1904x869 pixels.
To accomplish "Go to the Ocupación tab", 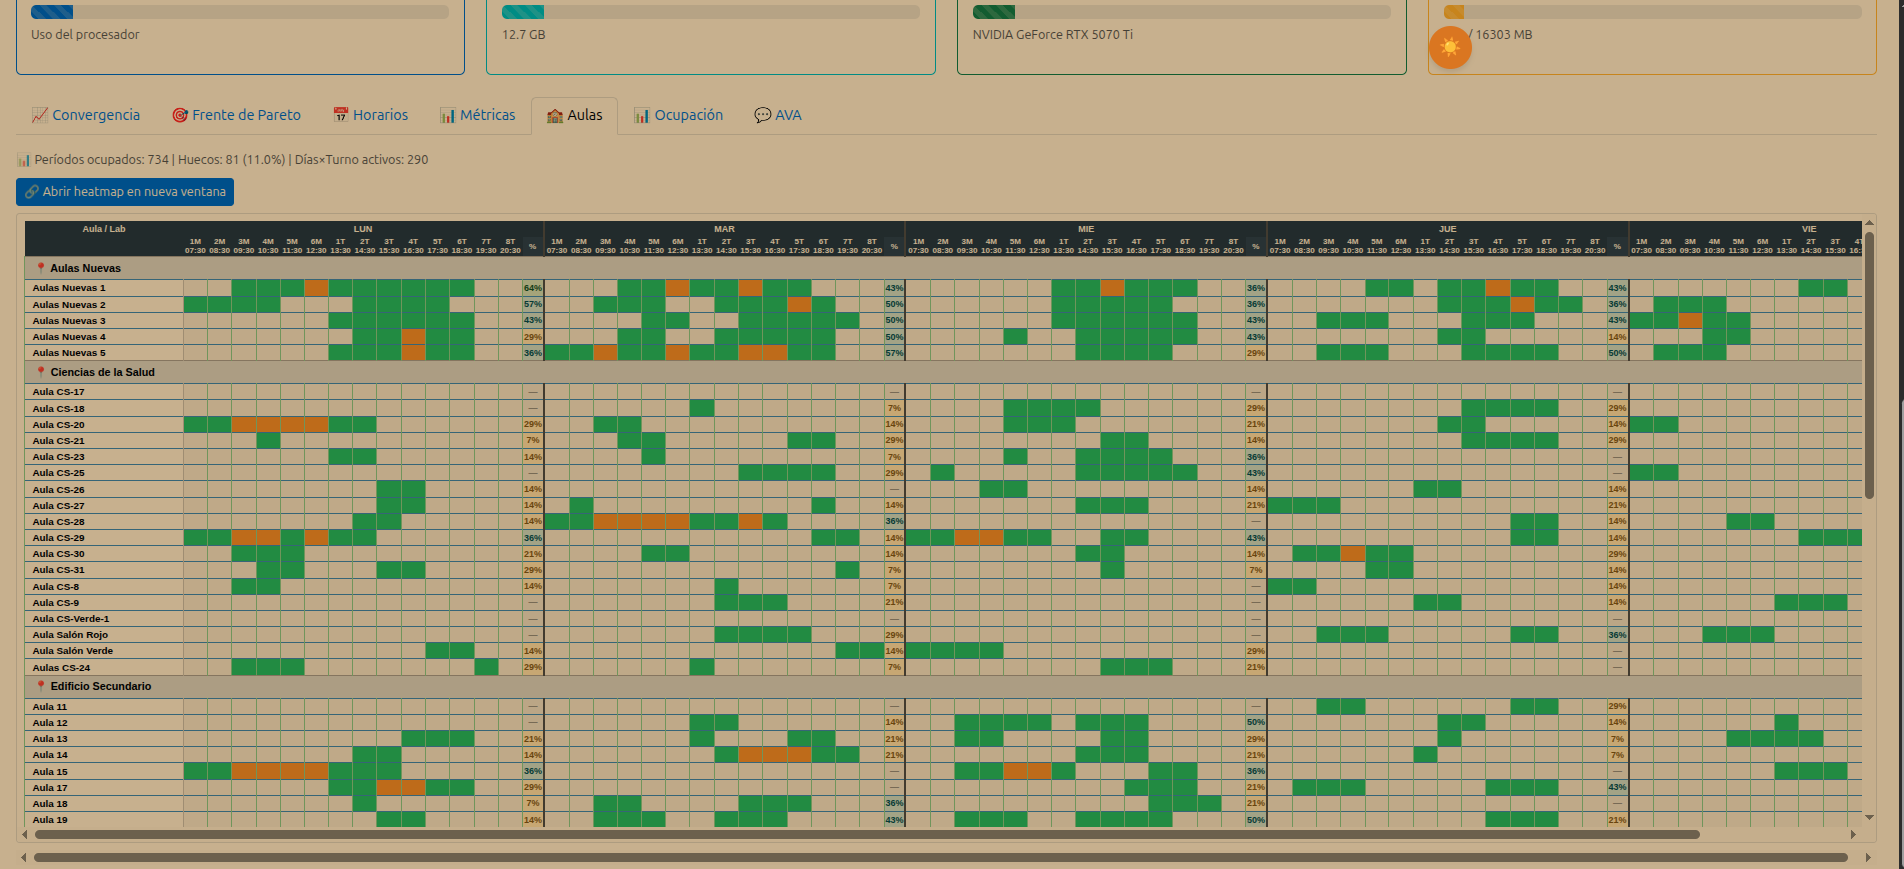I will pos(678,115).
